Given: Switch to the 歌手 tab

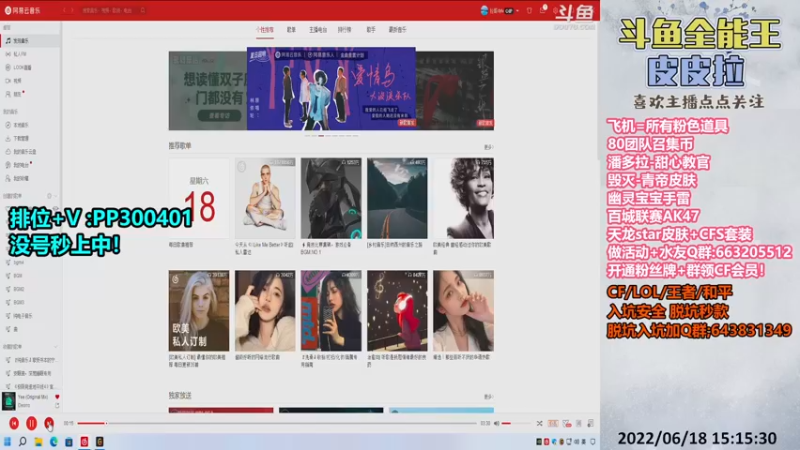Looking at the screenshot, I should pos(371,30).
